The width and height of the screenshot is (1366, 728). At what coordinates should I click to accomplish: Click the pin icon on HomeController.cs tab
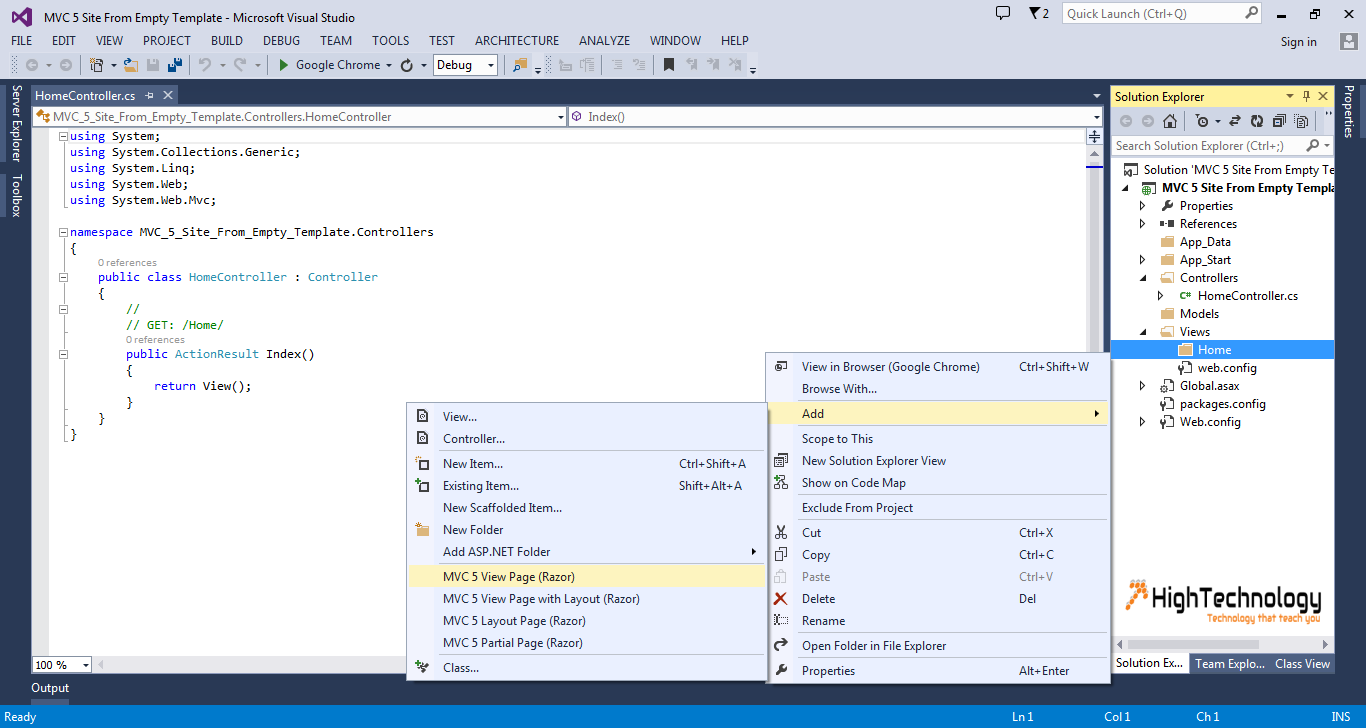coord(149,95)
